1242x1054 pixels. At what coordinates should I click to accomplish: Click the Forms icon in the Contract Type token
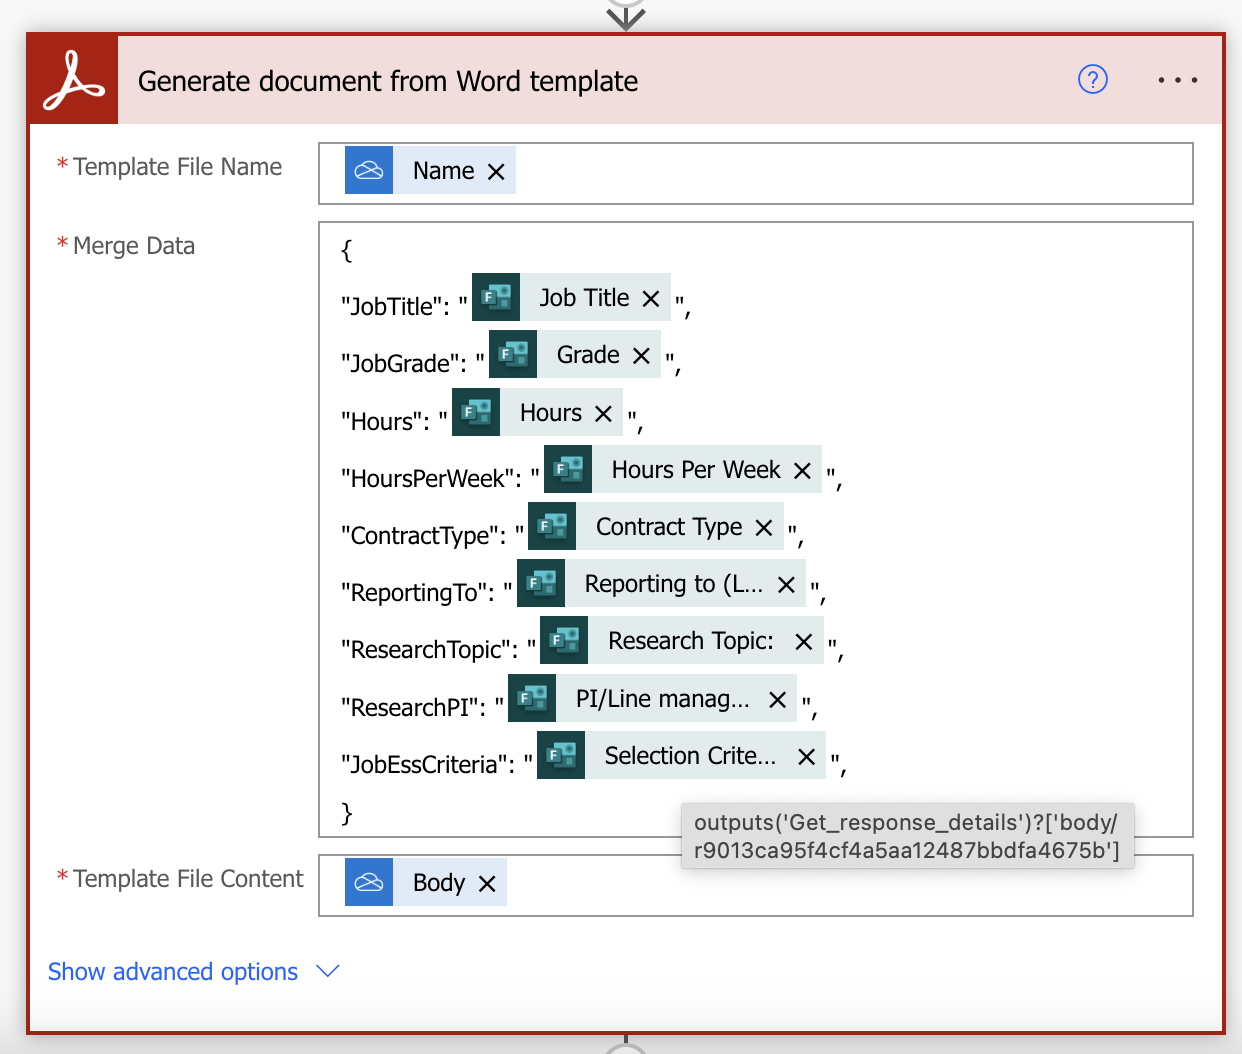point(551,526)
